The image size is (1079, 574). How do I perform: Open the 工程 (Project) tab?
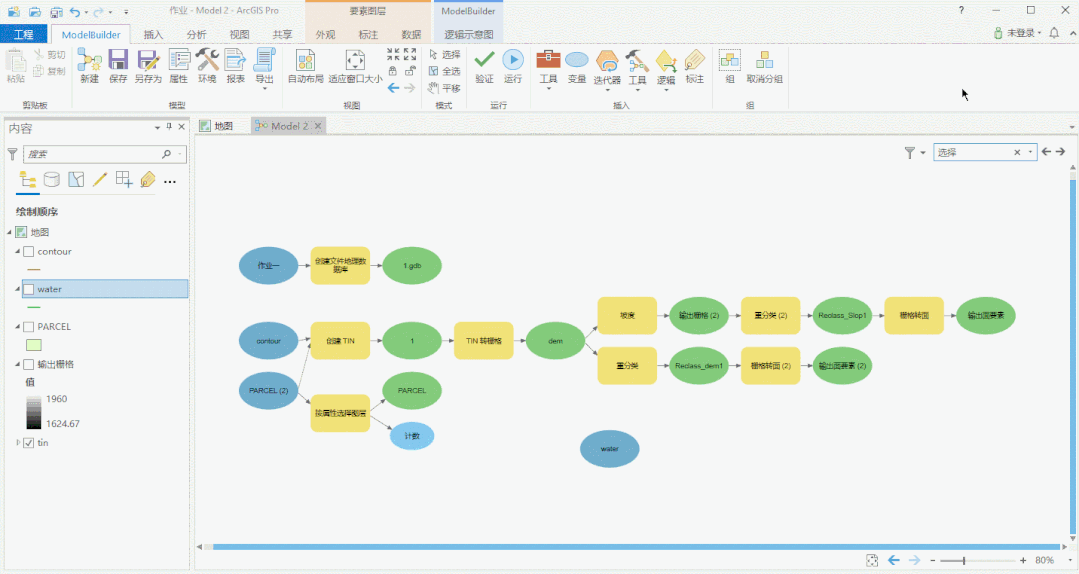pyautogui.click(x=23, y=34)
